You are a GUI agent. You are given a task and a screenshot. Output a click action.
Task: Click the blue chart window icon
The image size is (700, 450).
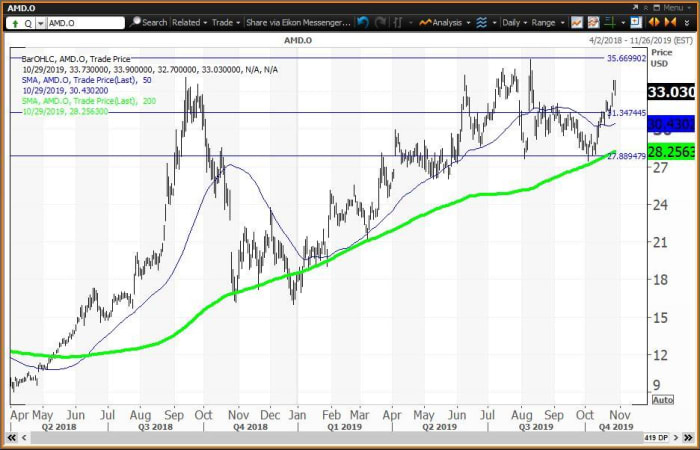[636, 22]
